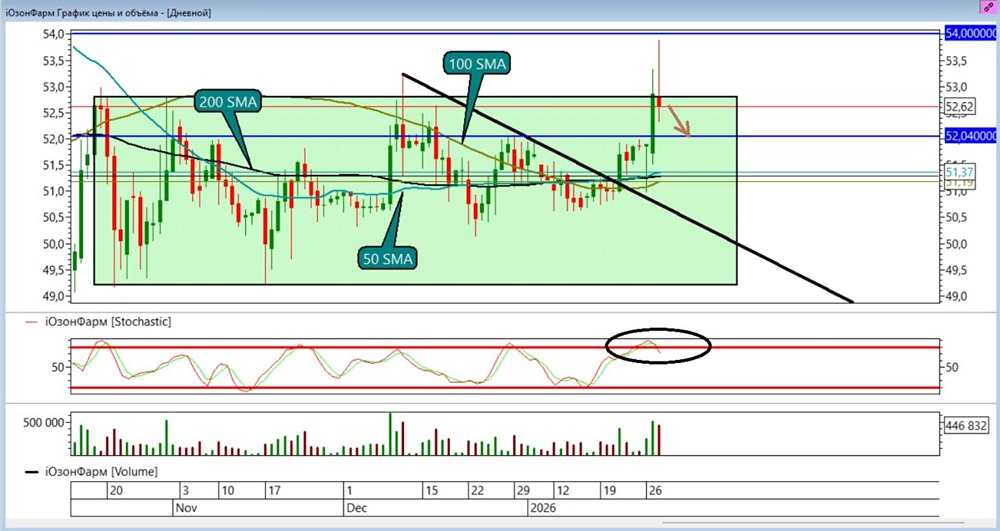Click the 51,37 moving average value label
This screenshot has width=1000, height=531.
959,172
